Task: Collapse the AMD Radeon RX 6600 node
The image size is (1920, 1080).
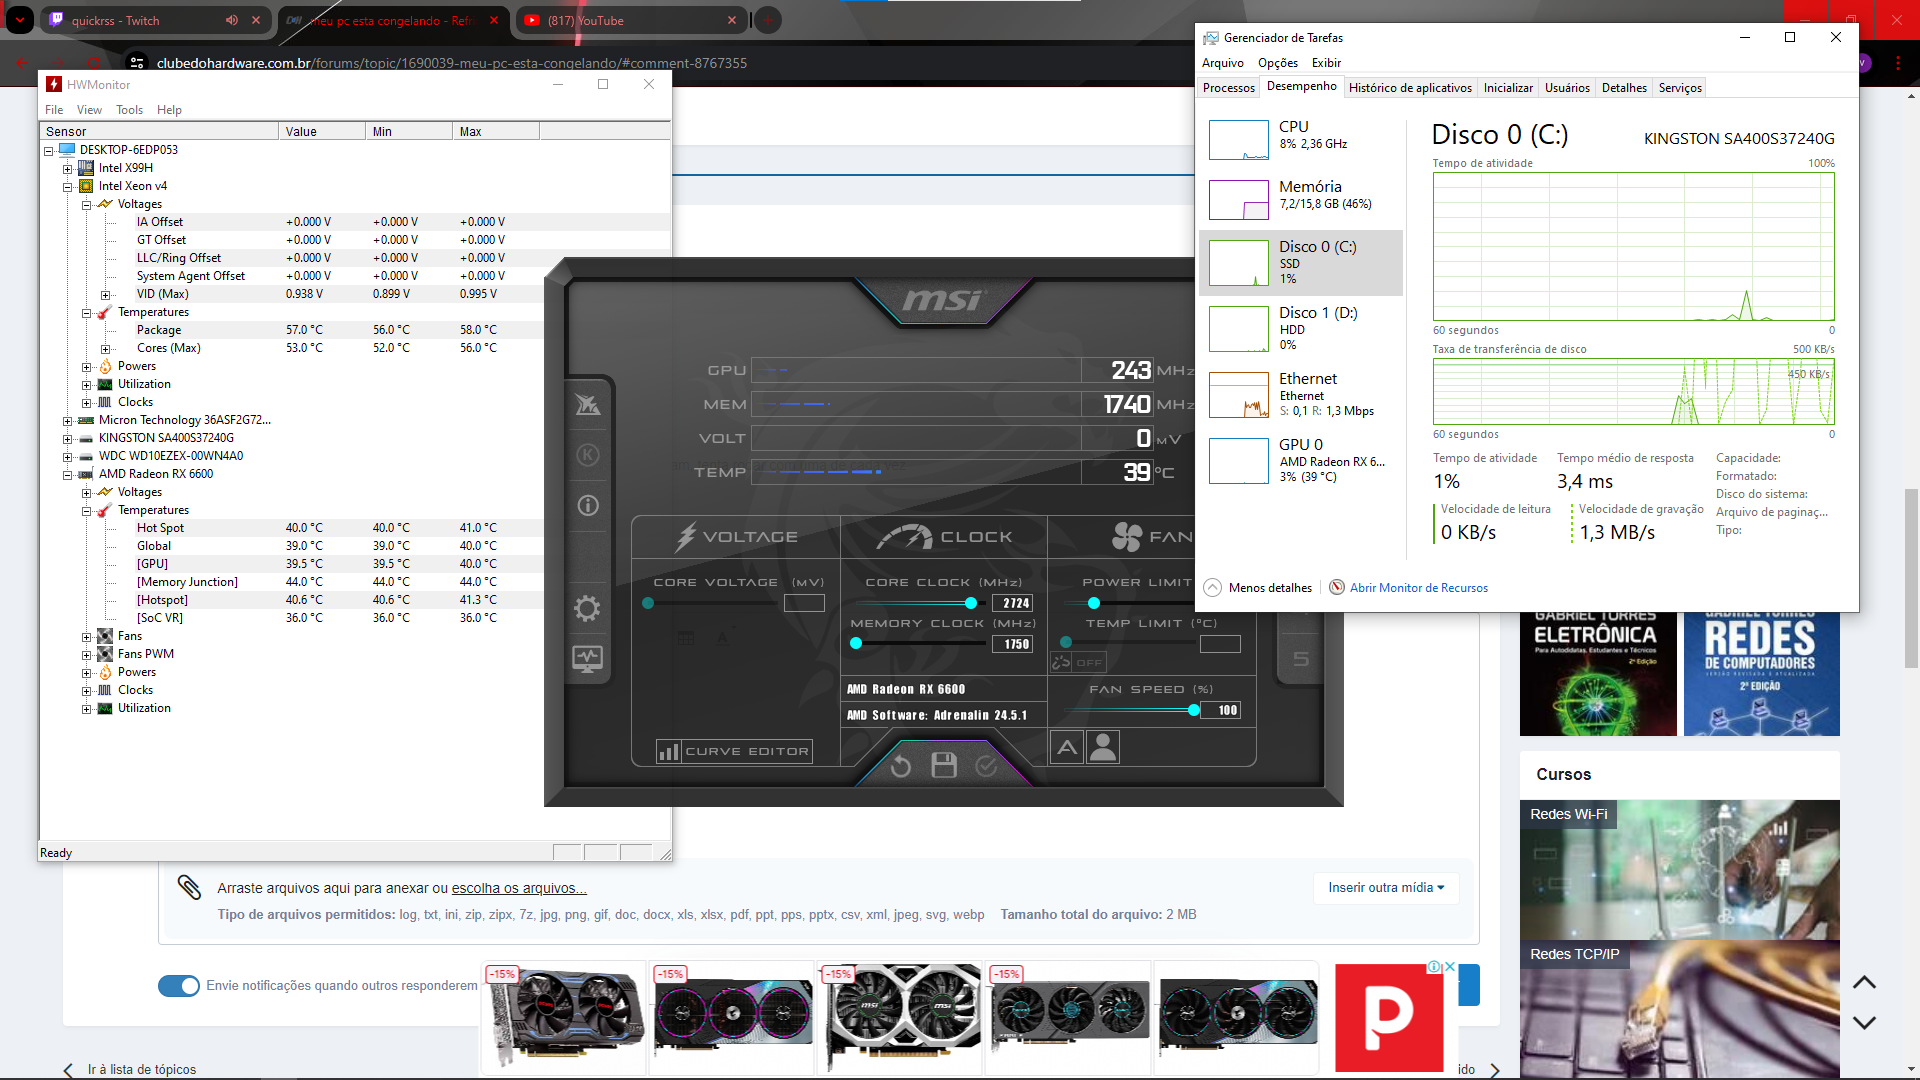Action: [x=67, y=474]
